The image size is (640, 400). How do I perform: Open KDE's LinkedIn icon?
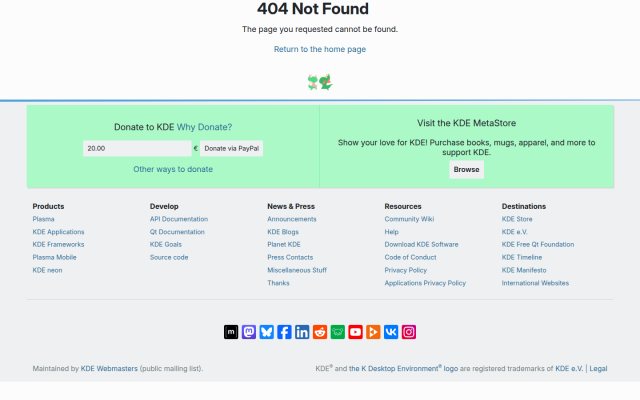[302, 332]
